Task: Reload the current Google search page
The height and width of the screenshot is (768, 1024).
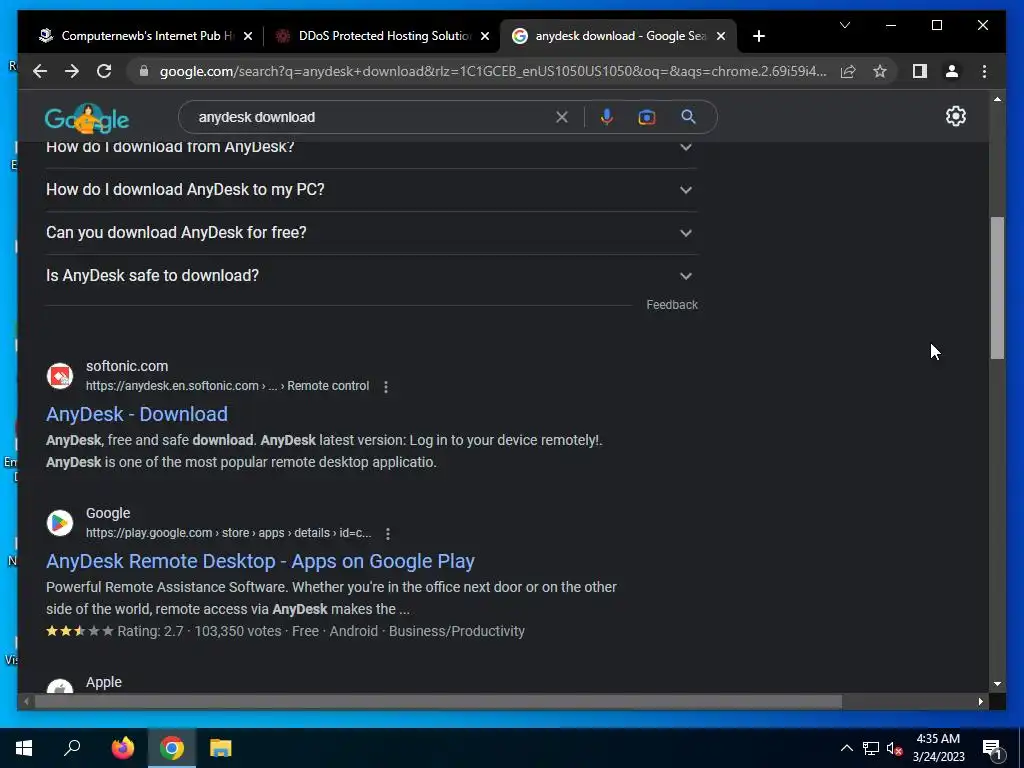Action: pos(104,71)
